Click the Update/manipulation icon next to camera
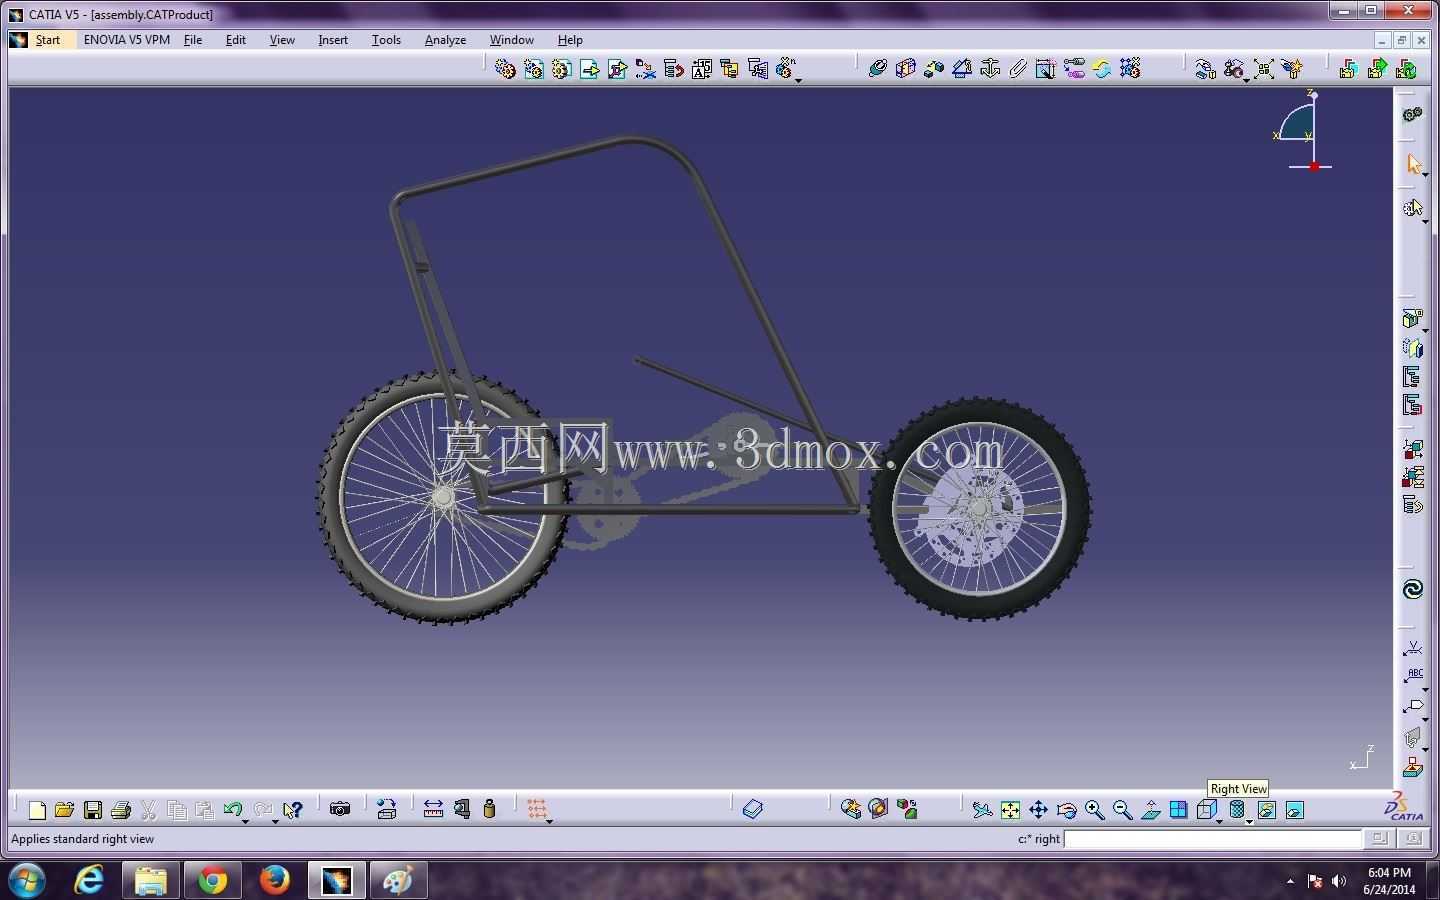Viewport: 1440px width, 900px height. tap(387, 810)
